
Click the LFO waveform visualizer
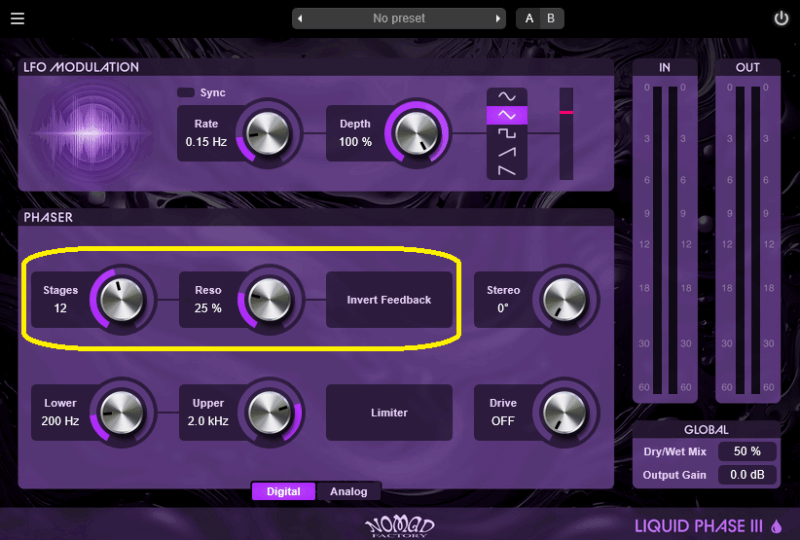click(x=92, y=132)
